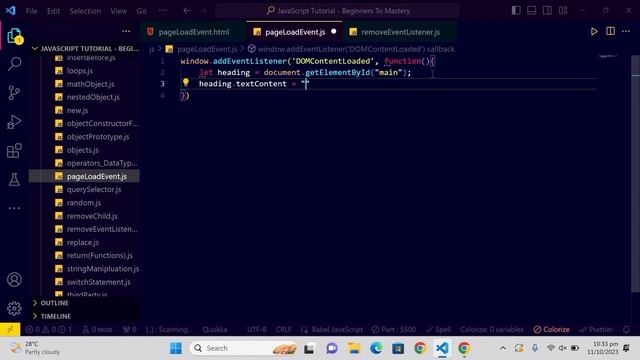Viewport: 640px width, 360px height.
Task: Open the Selection menu
Action: (x=85, y=11)
